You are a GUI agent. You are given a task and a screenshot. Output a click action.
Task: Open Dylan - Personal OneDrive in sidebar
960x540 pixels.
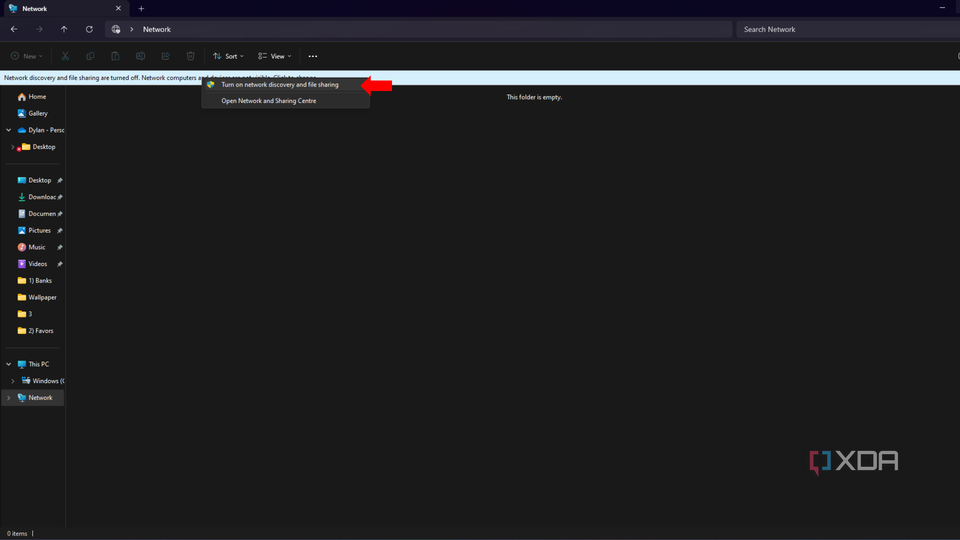(x=41, y=130)
